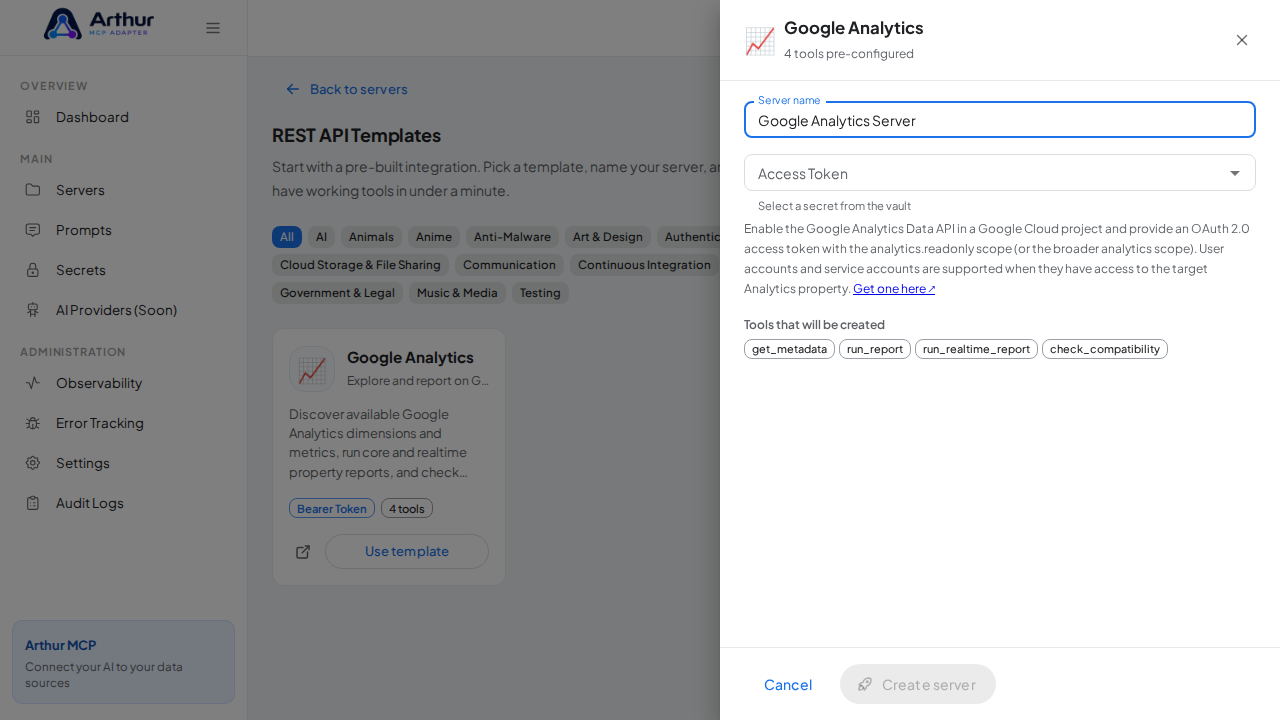Follow the Get one here link

tap(894, 289)
